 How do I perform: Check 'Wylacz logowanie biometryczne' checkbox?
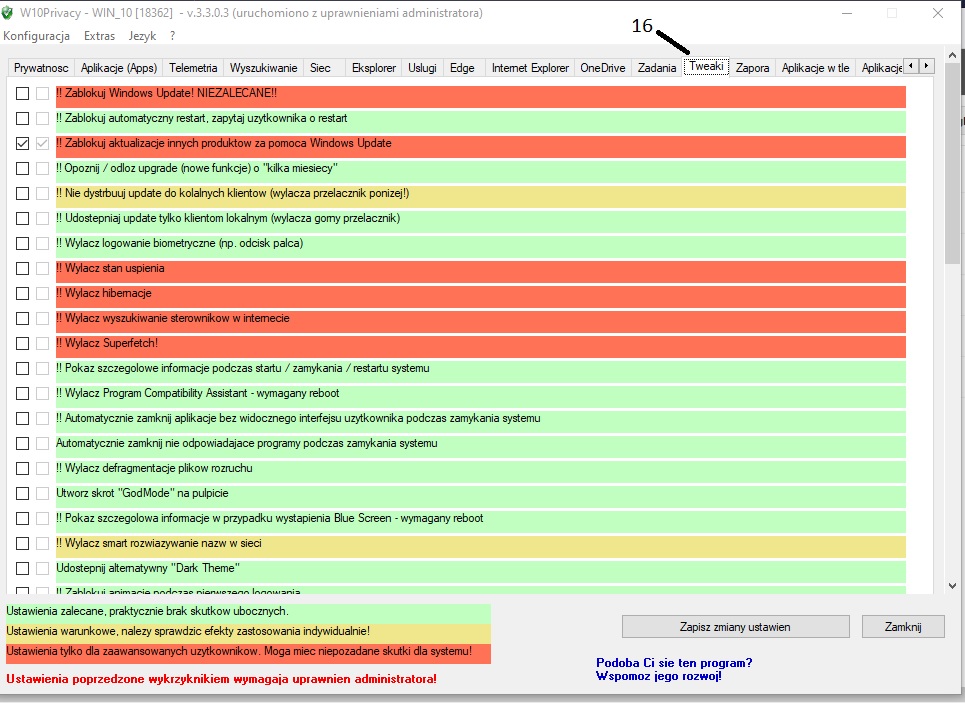point(22,243)
